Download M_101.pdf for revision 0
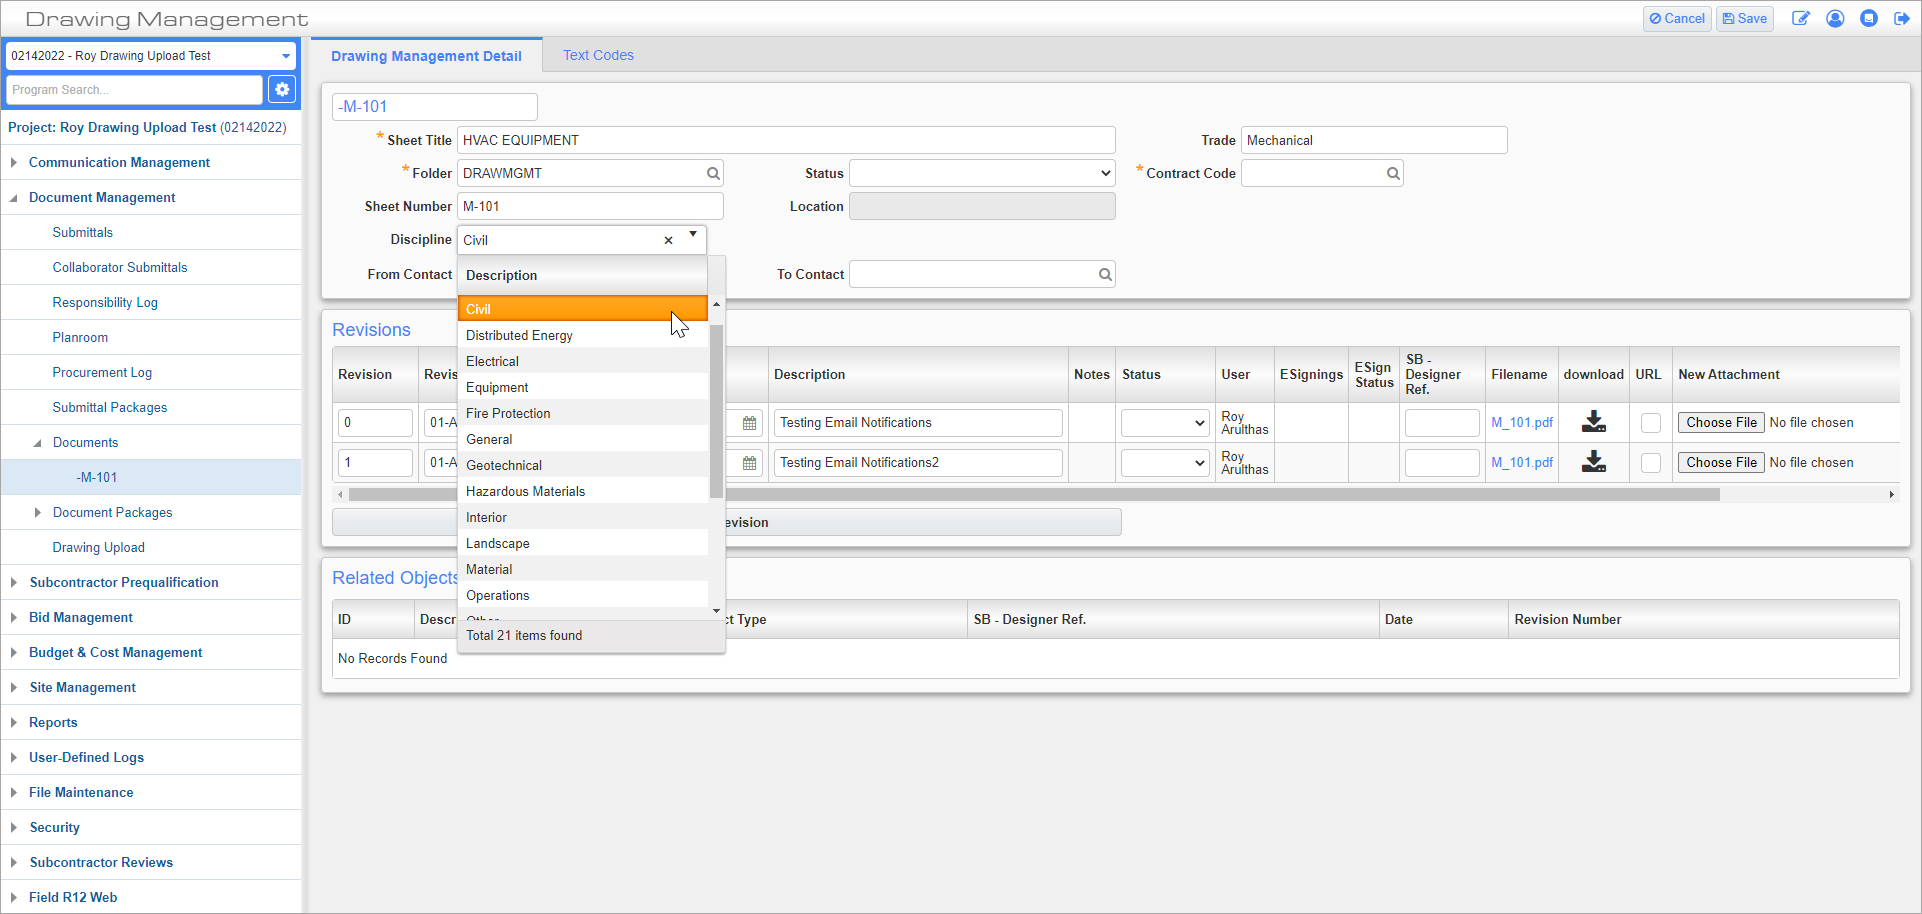 1594,422
